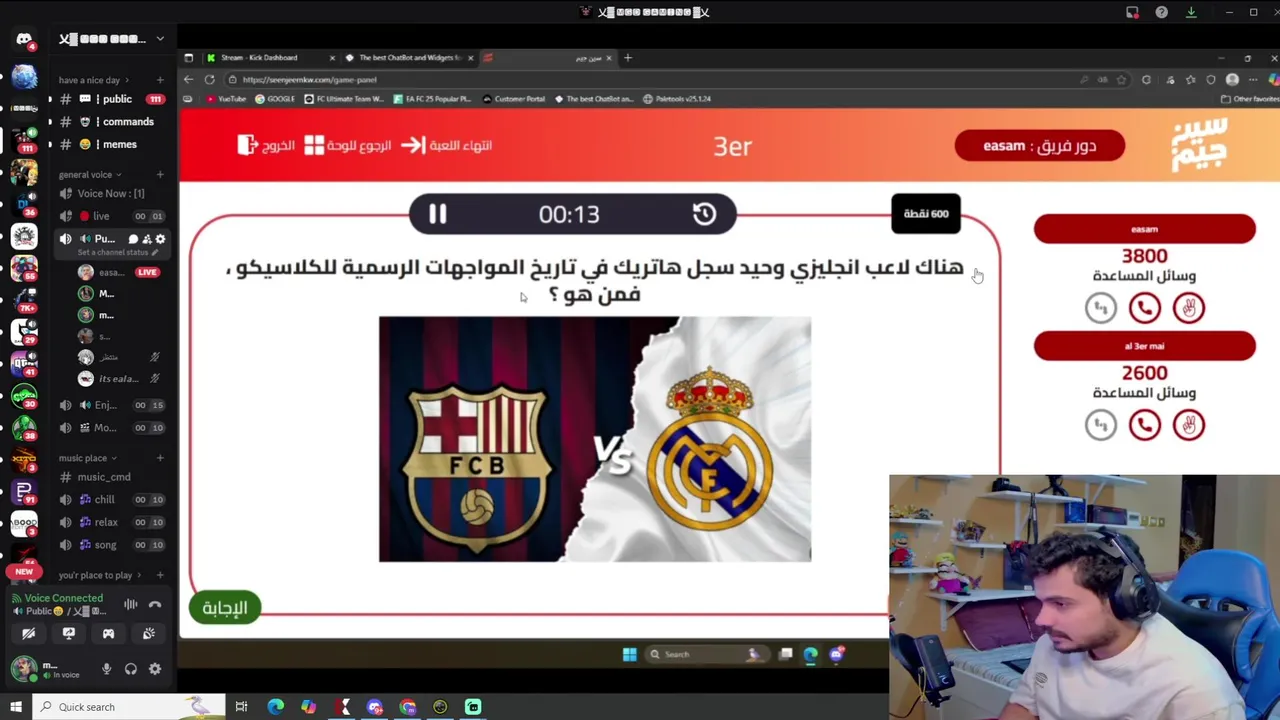Viewport: 1280px width, 720px height.
Task: Open the YouTube bookmark
Action: click(226, 99)
